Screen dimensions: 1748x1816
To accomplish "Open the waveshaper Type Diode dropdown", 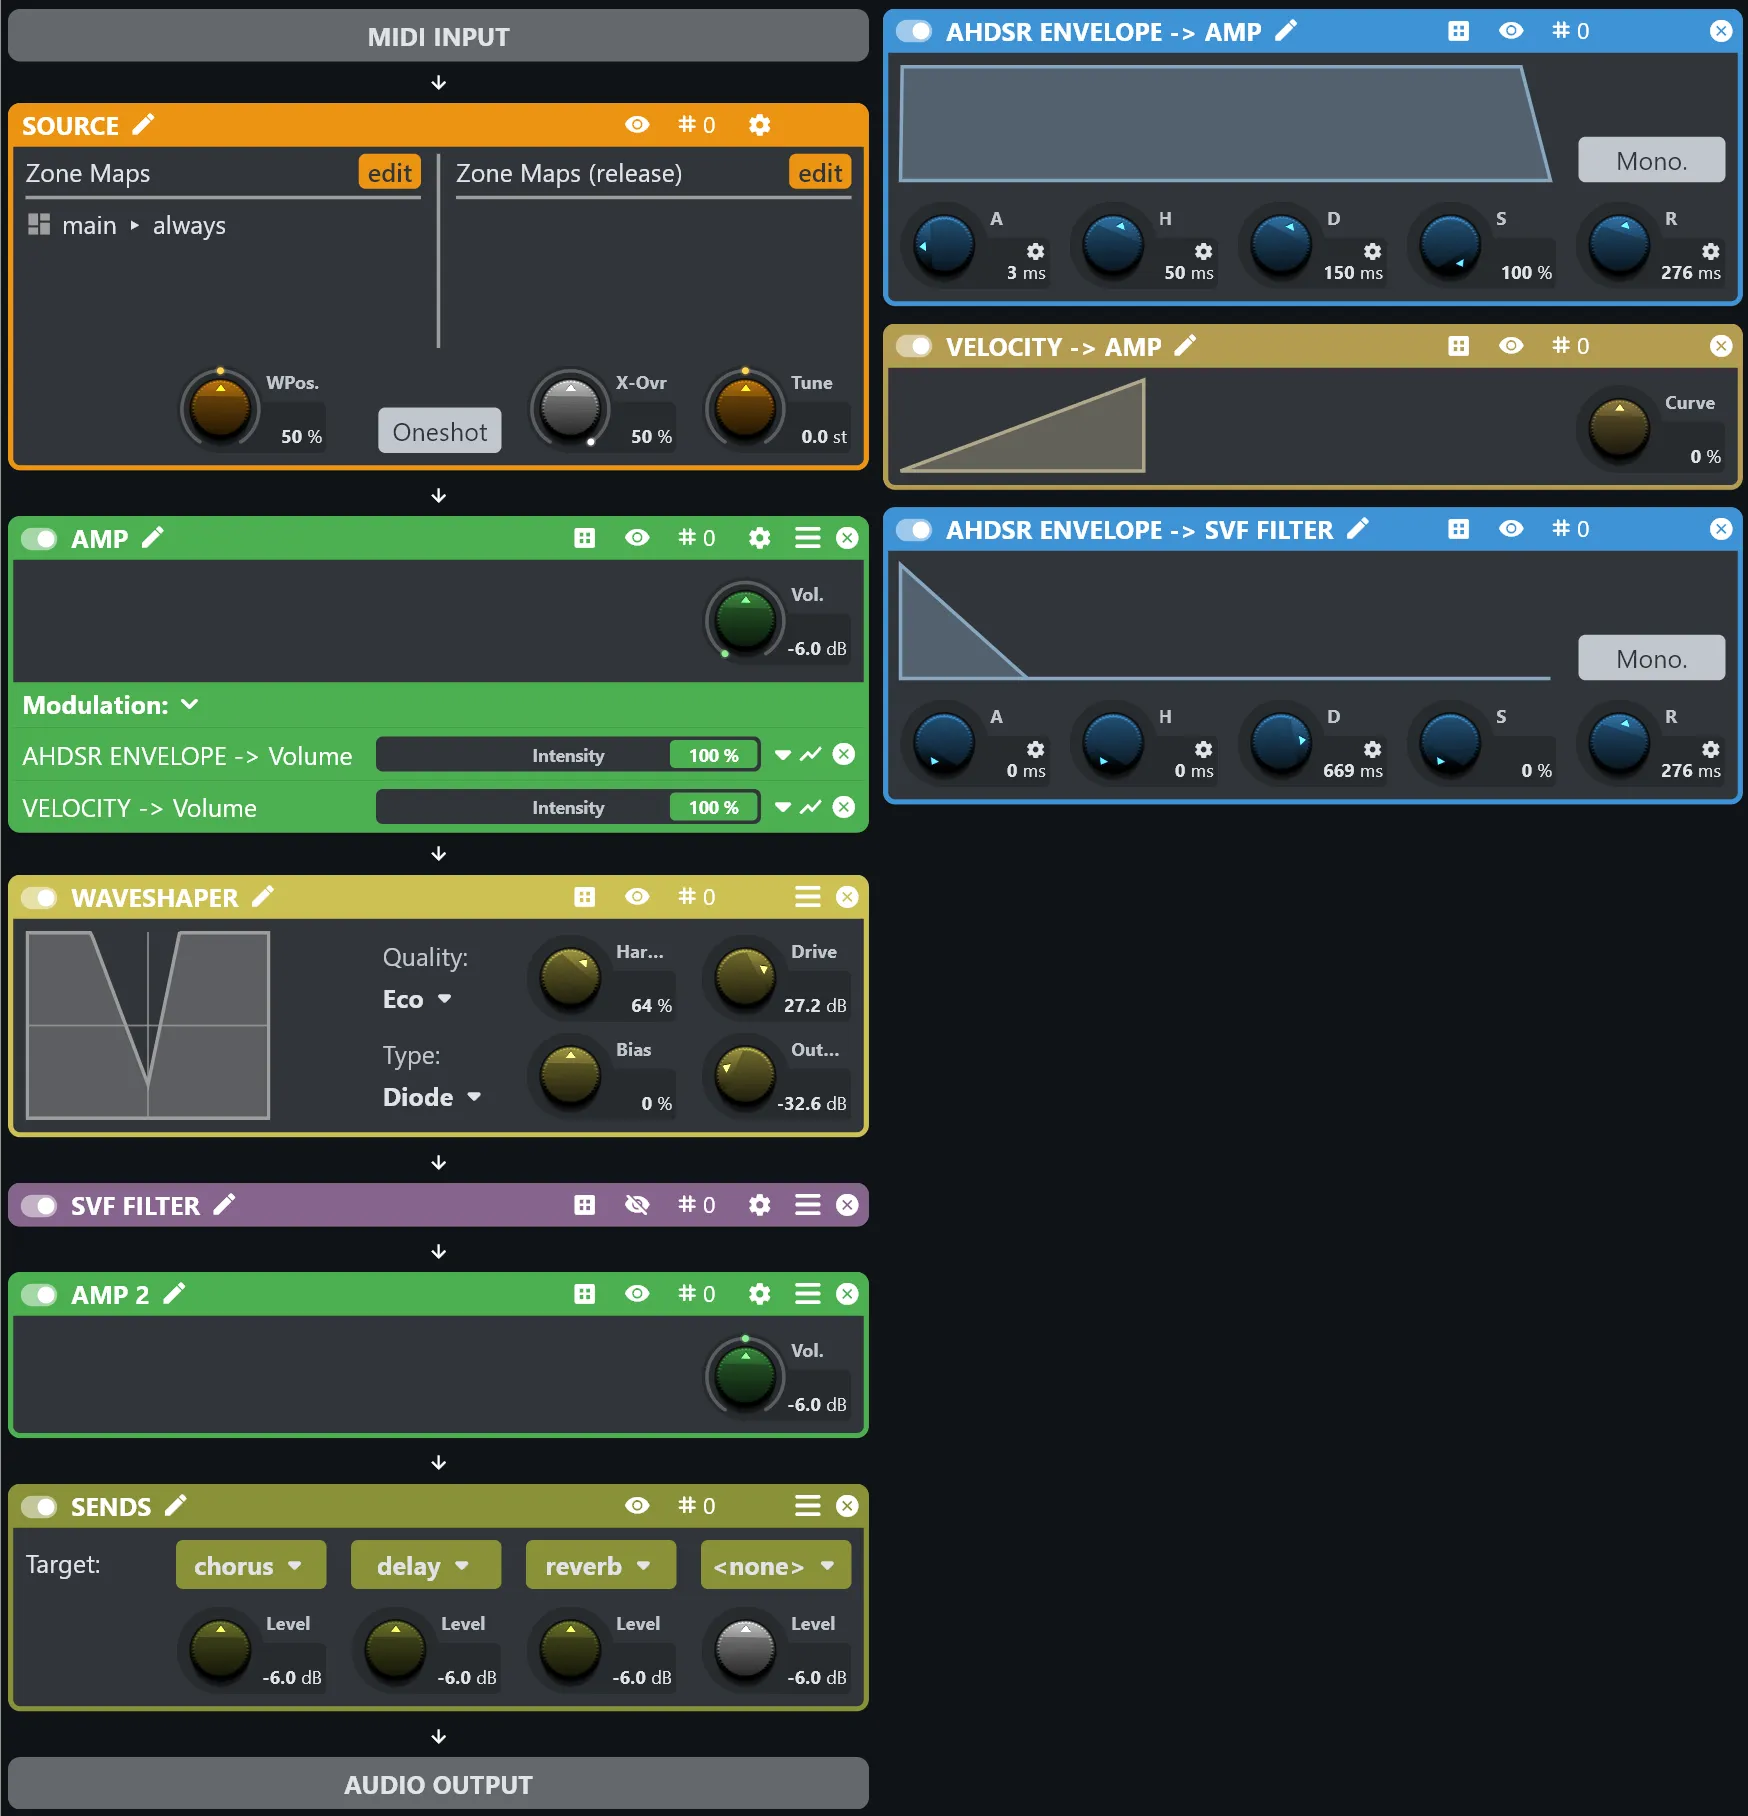I will click(432, 1097).
